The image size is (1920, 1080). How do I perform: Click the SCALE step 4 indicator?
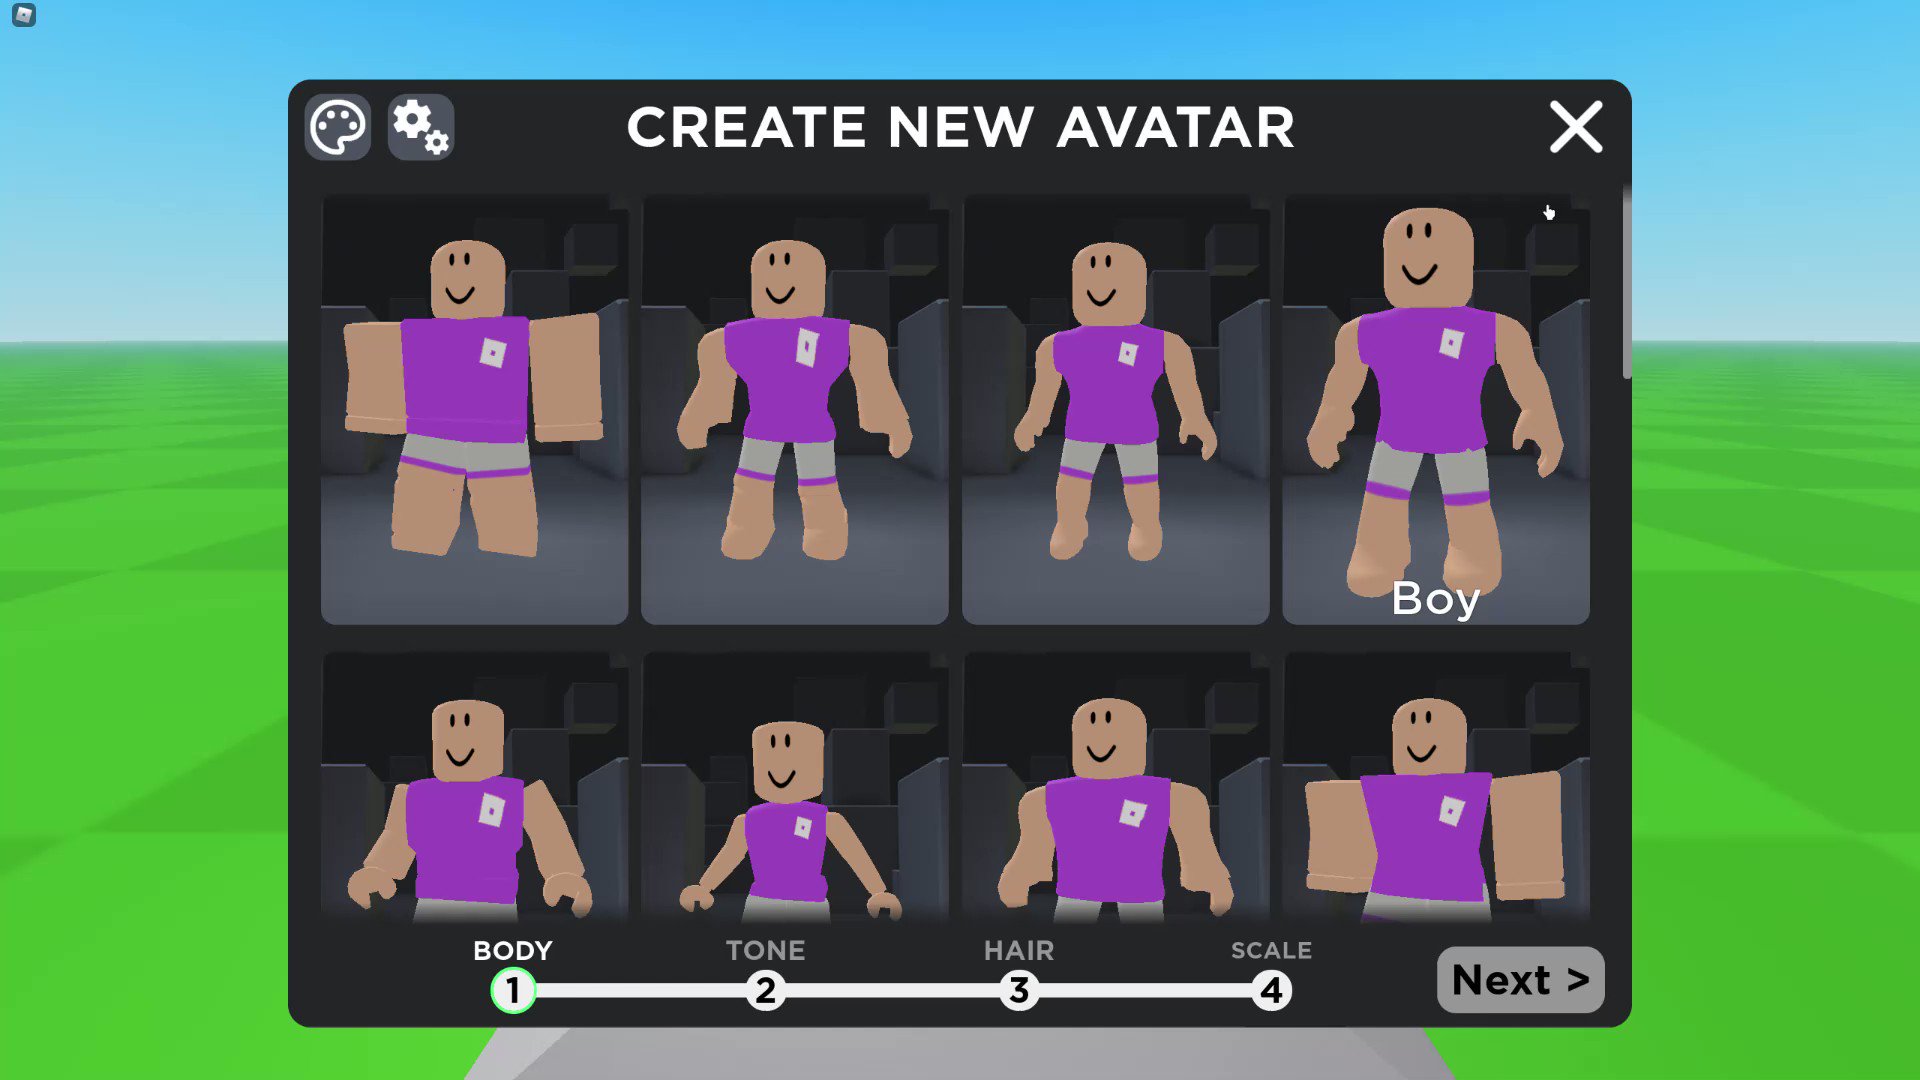(1270, 989)
